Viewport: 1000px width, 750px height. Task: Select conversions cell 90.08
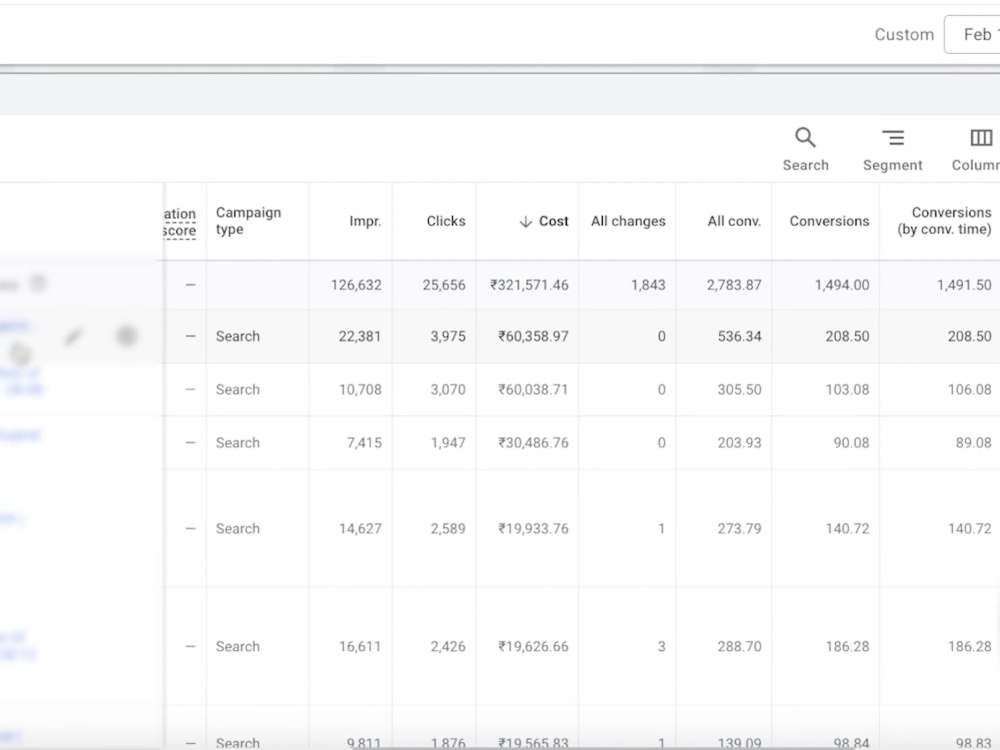[x=851, y=443]
